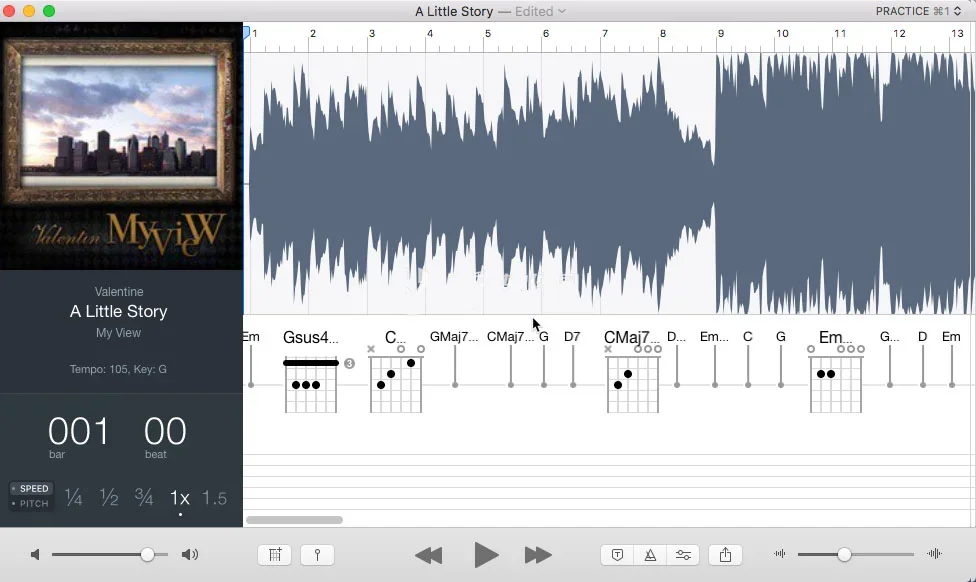Adjust the volume slider

110,555
